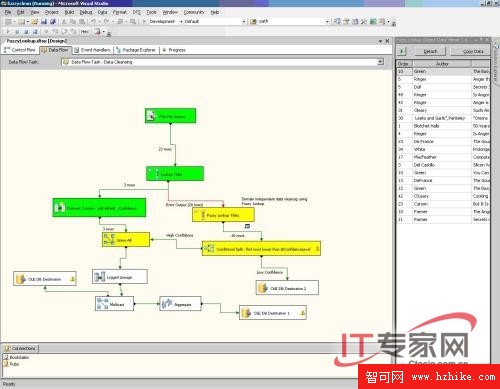The image size is (500, 389).
Task: Open the path search combo box arrow
Action: pos(327,21)
